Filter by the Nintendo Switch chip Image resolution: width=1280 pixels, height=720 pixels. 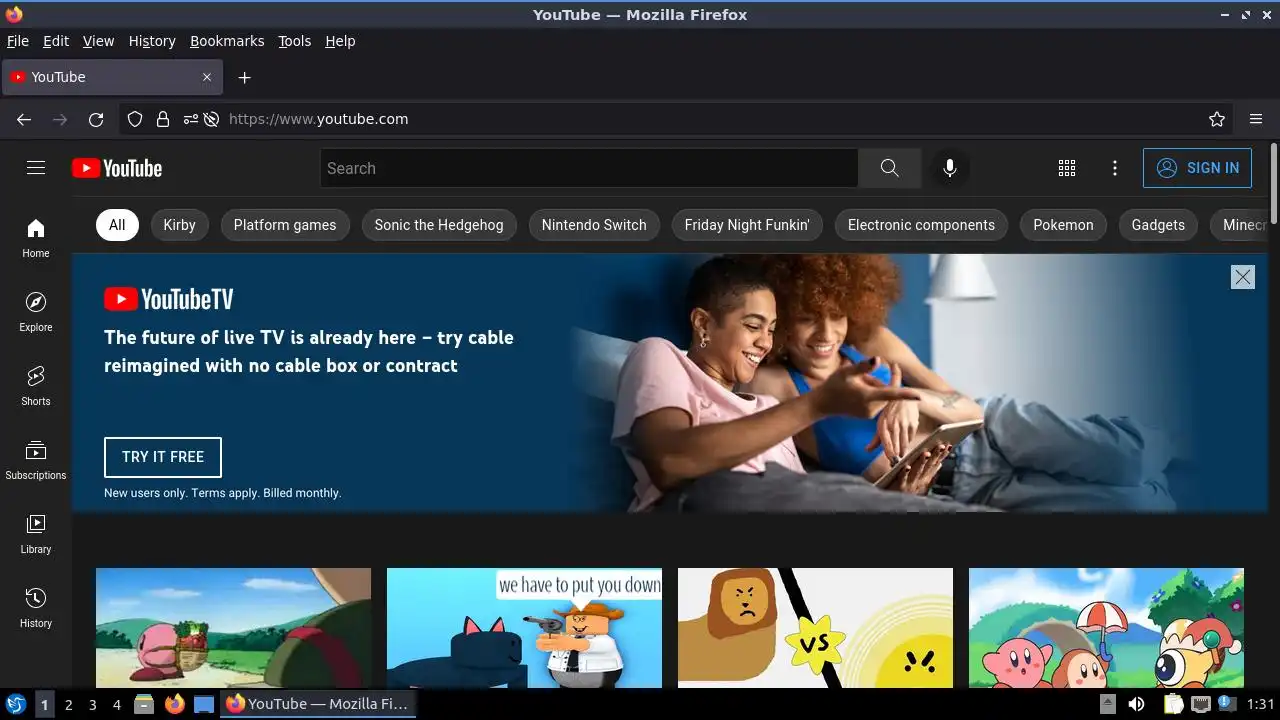click(x=594, y=225)
